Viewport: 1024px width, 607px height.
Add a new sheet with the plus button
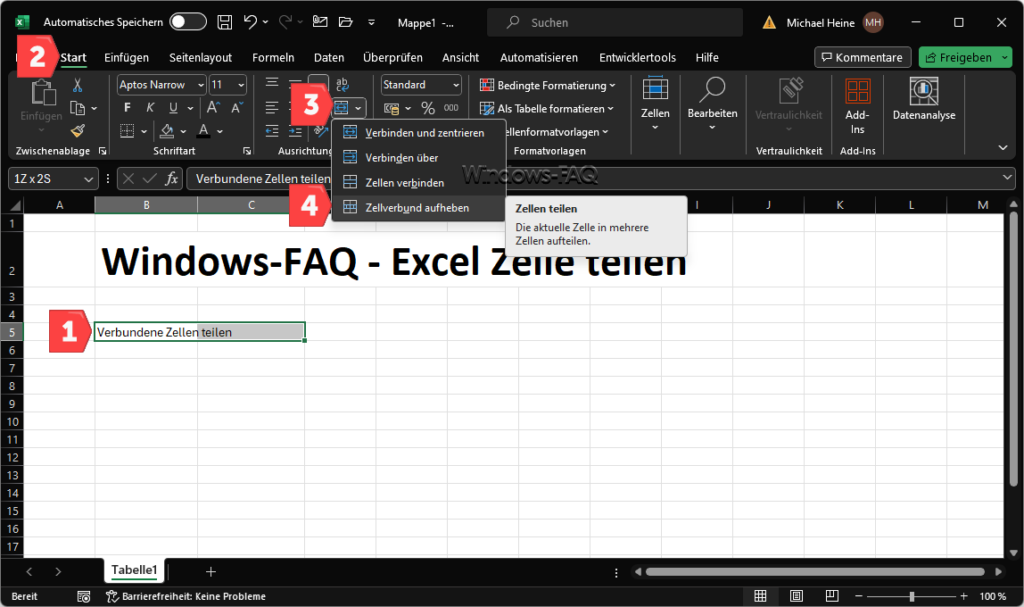tap(210, 572)
